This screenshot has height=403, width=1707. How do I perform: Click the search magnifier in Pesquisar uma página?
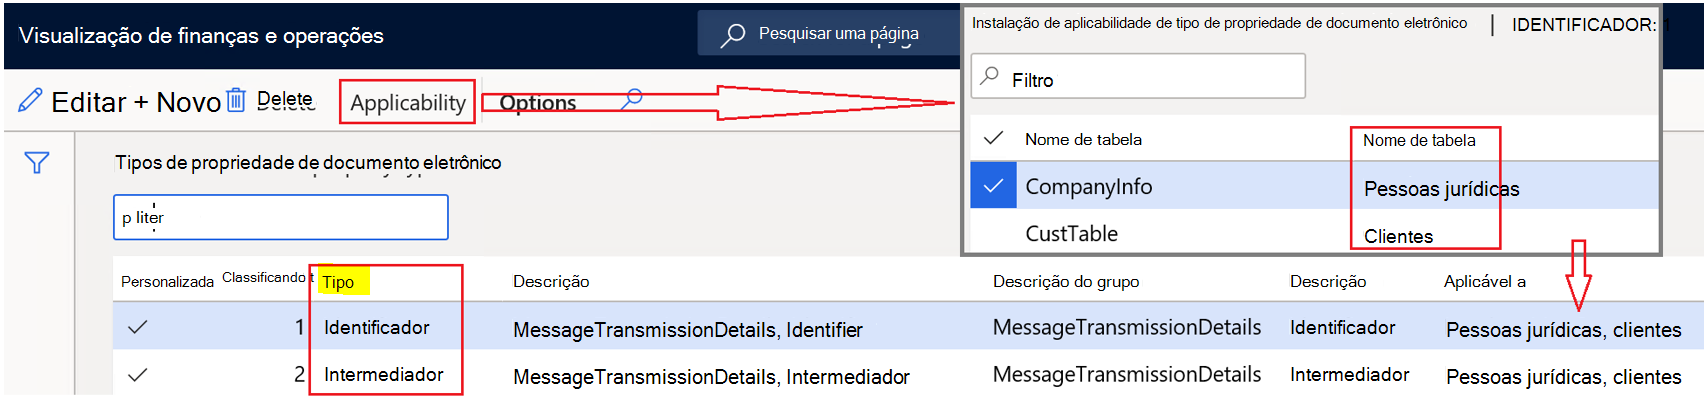click(x=733, y=35)
